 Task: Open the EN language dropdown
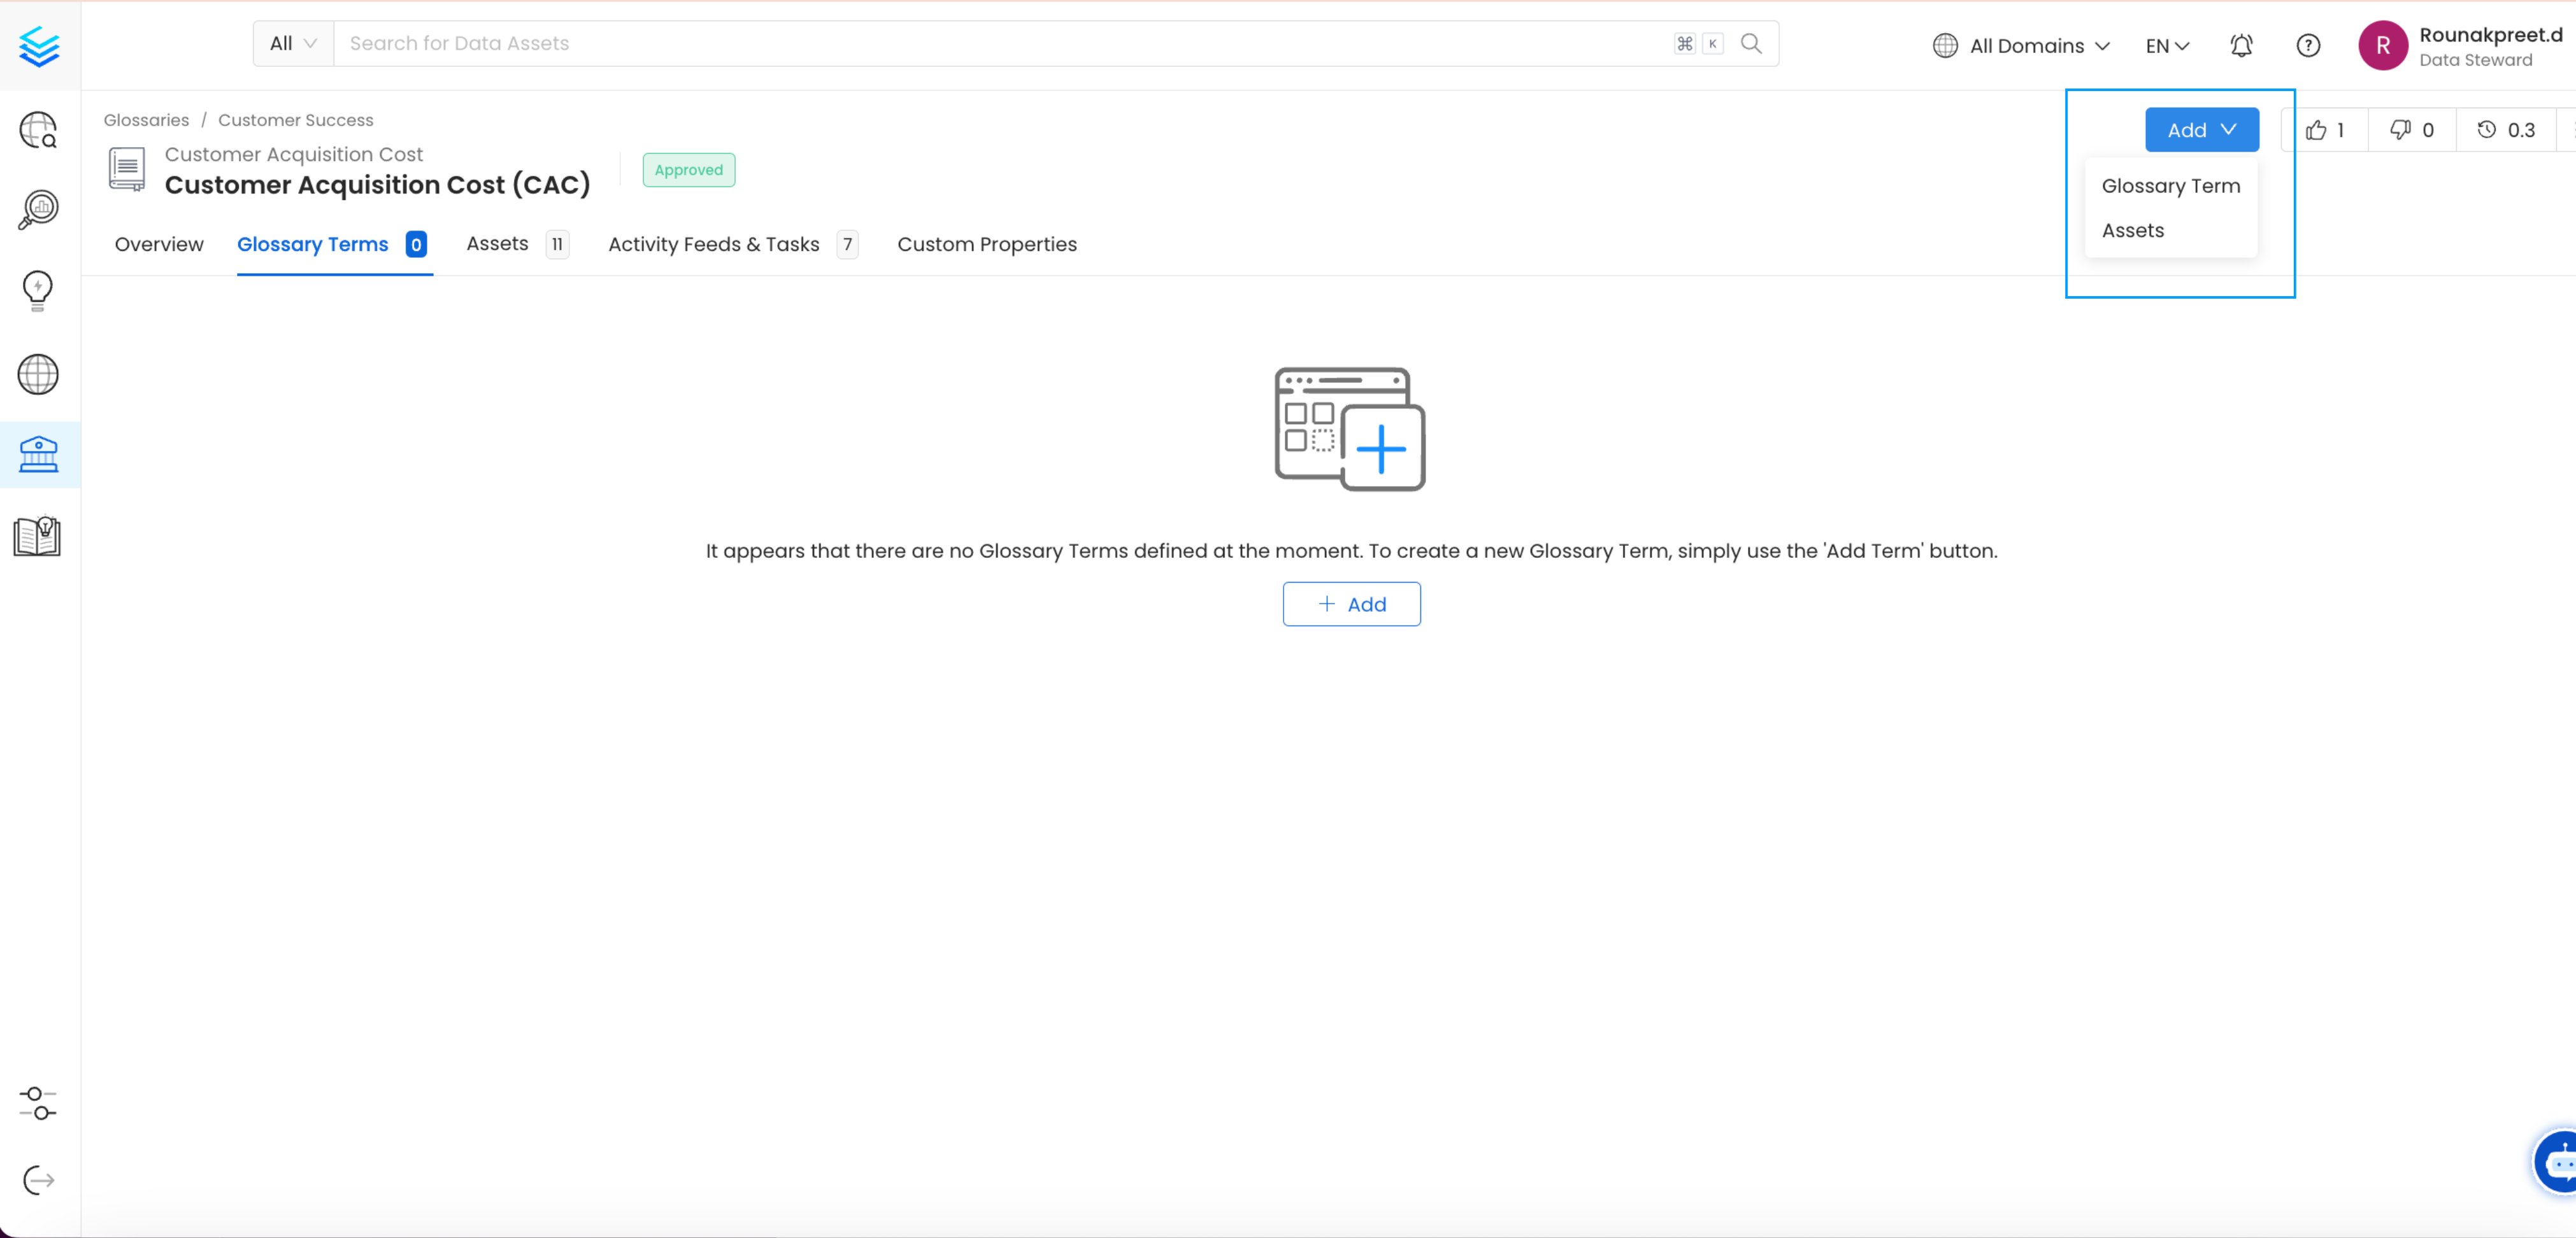coord(2167,46)
